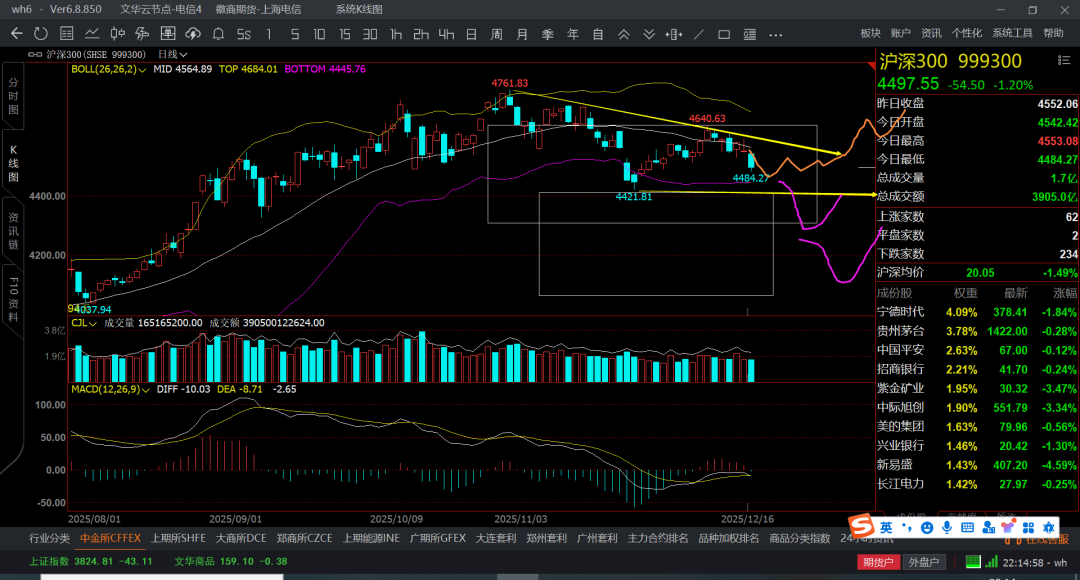Select the 年 yearly period
The image size is (1080, 580).
(x=572, y=34)
